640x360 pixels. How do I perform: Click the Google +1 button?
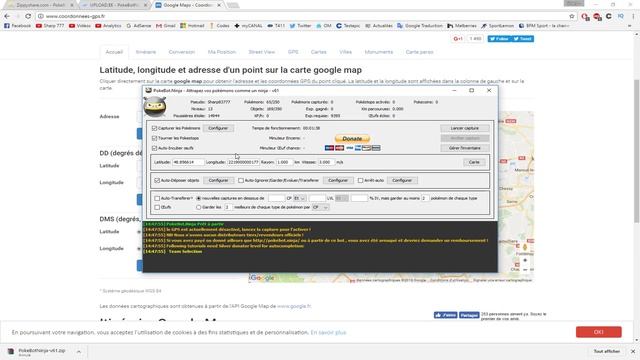click(x=458, y=39)
